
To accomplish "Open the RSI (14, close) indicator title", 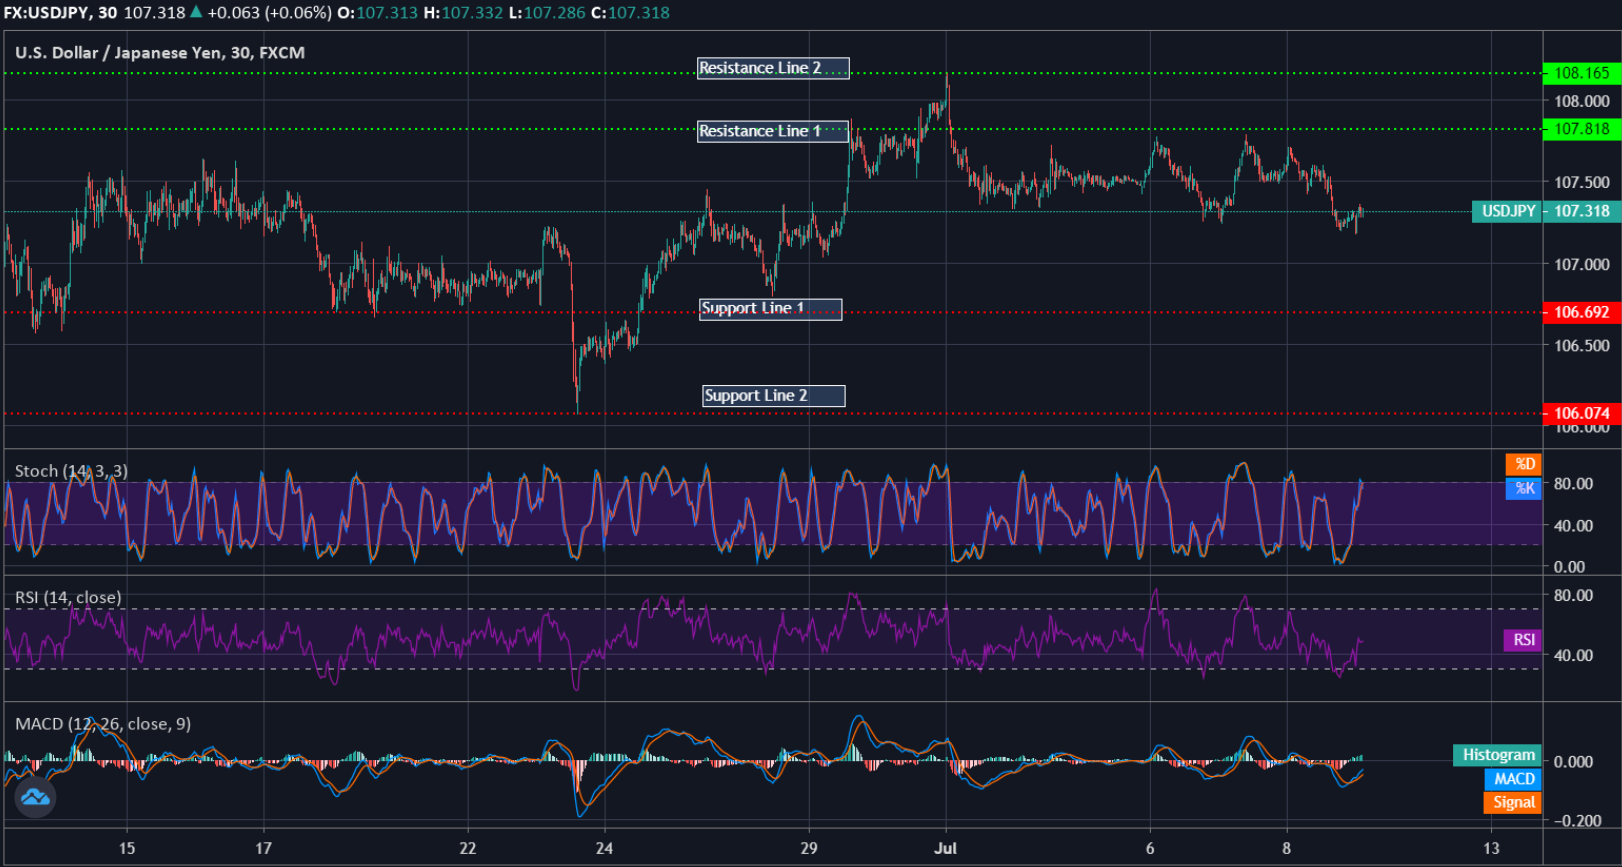I will pos(68,597).
